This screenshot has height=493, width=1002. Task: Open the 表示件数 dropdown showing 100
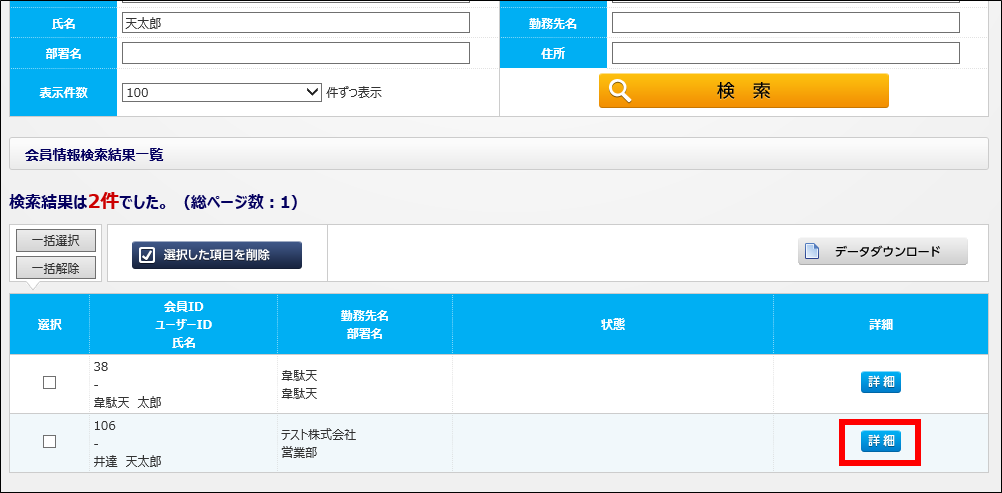(221, 92)
